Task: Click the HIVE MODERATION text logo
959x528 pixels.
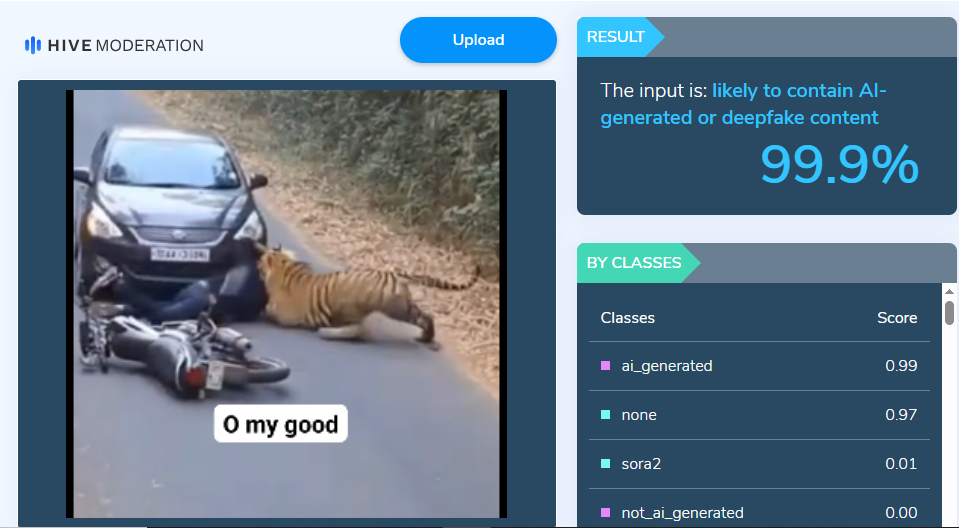Action: tap(125, 46)
